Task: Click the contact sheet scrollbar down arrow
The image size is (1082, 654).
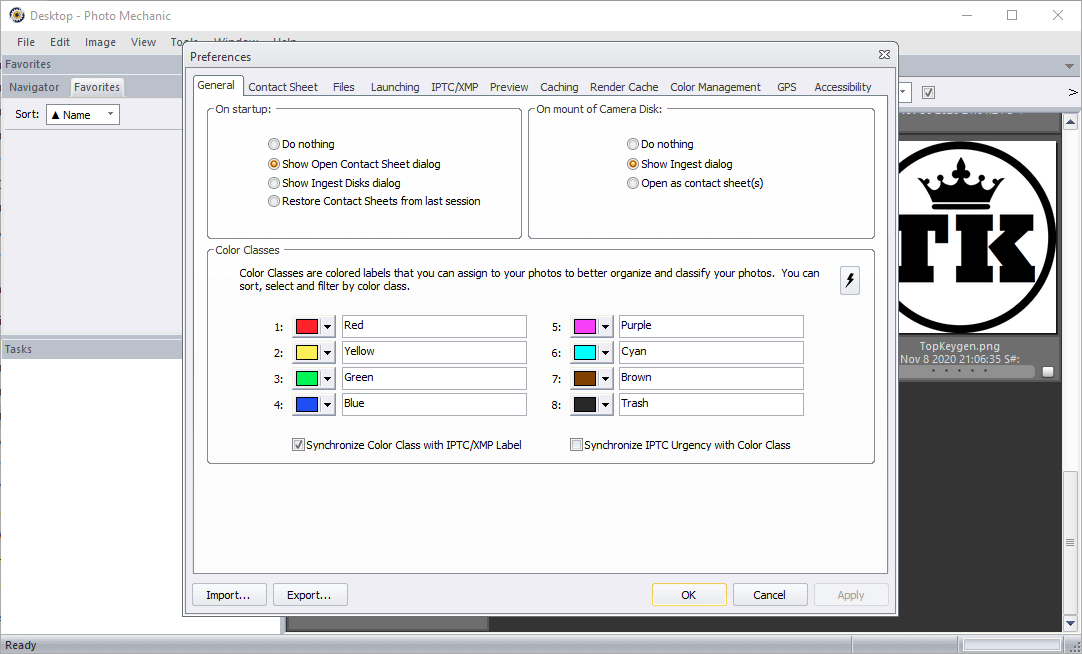Action: pyautogui.click(x=1070, y=624)
